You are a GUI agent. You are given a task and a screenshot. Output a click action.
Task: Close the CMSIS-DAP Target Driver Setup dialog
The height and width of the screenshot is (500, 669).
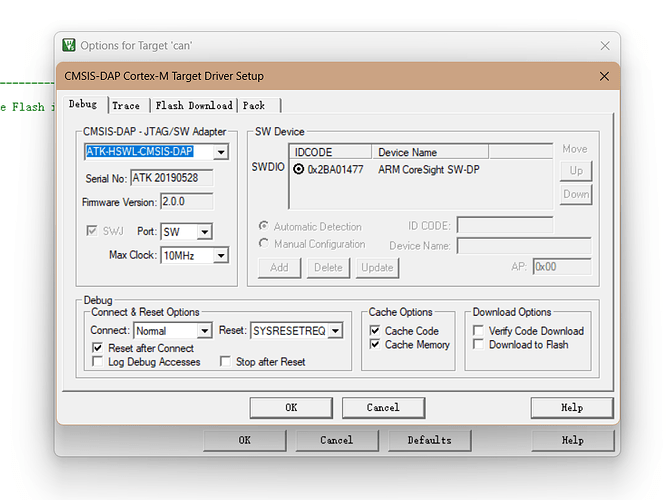pos(604,76)
